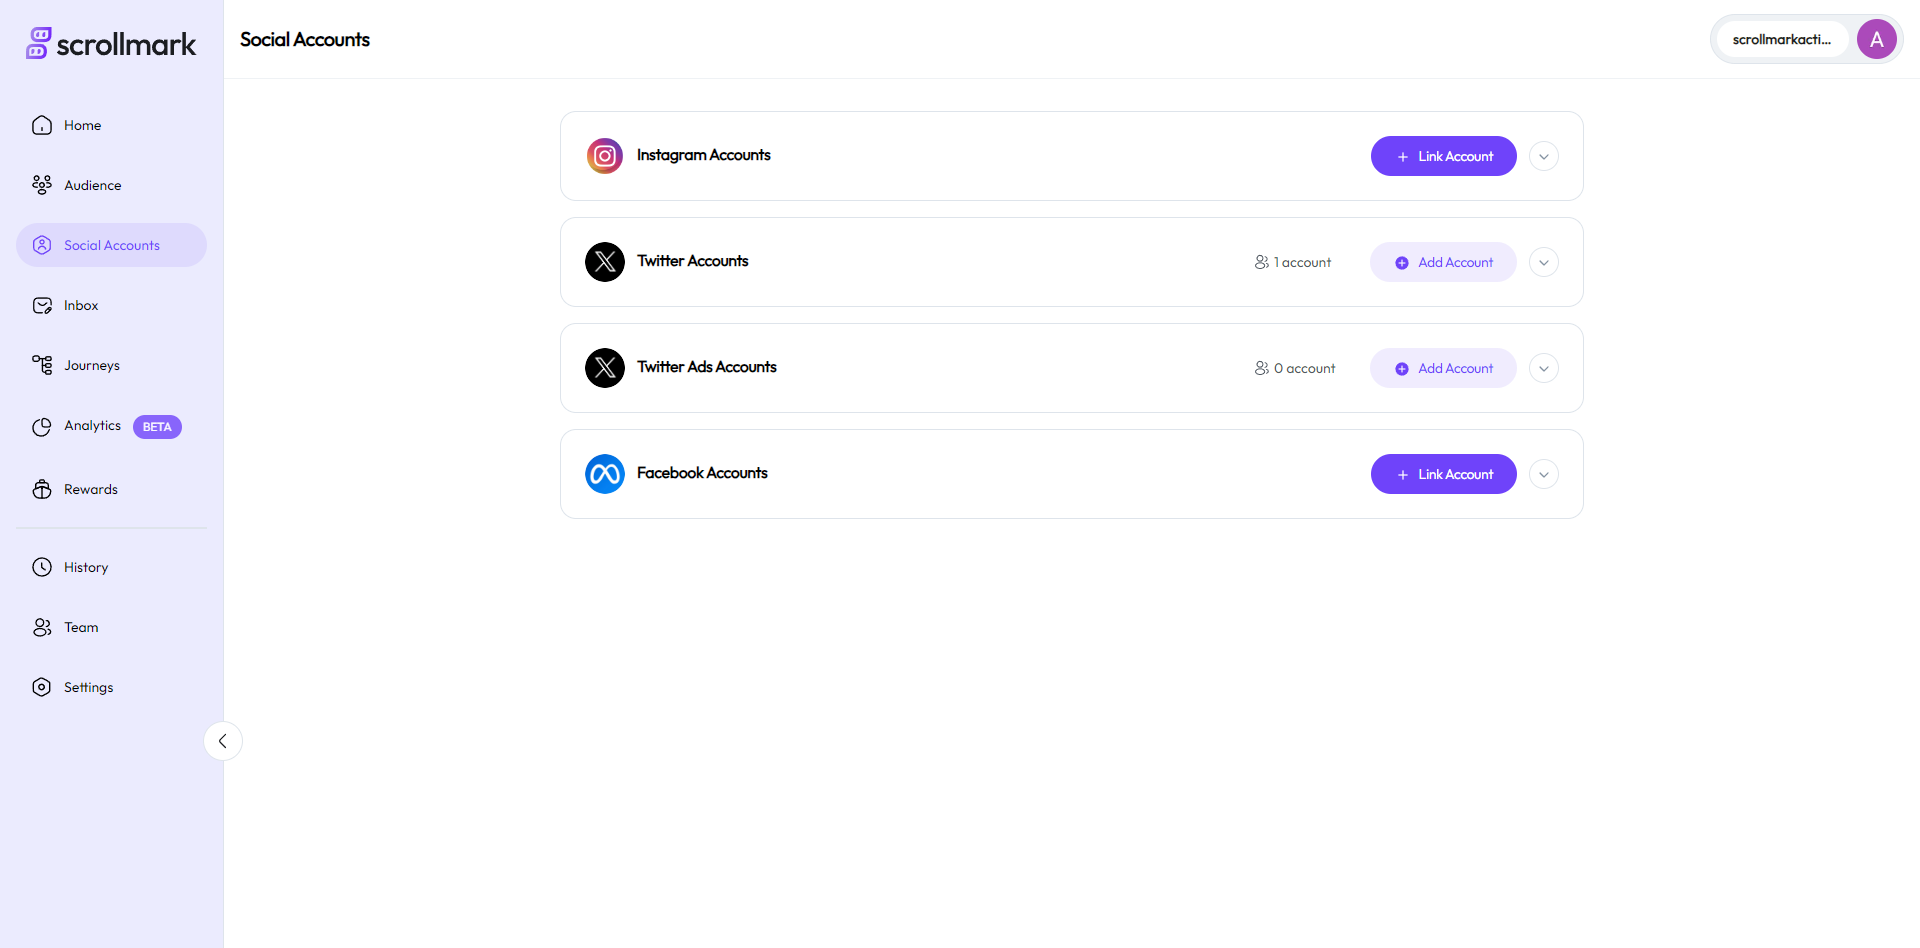Open the scrollmarkacti... workspace selector

[x=1781, y=40]
